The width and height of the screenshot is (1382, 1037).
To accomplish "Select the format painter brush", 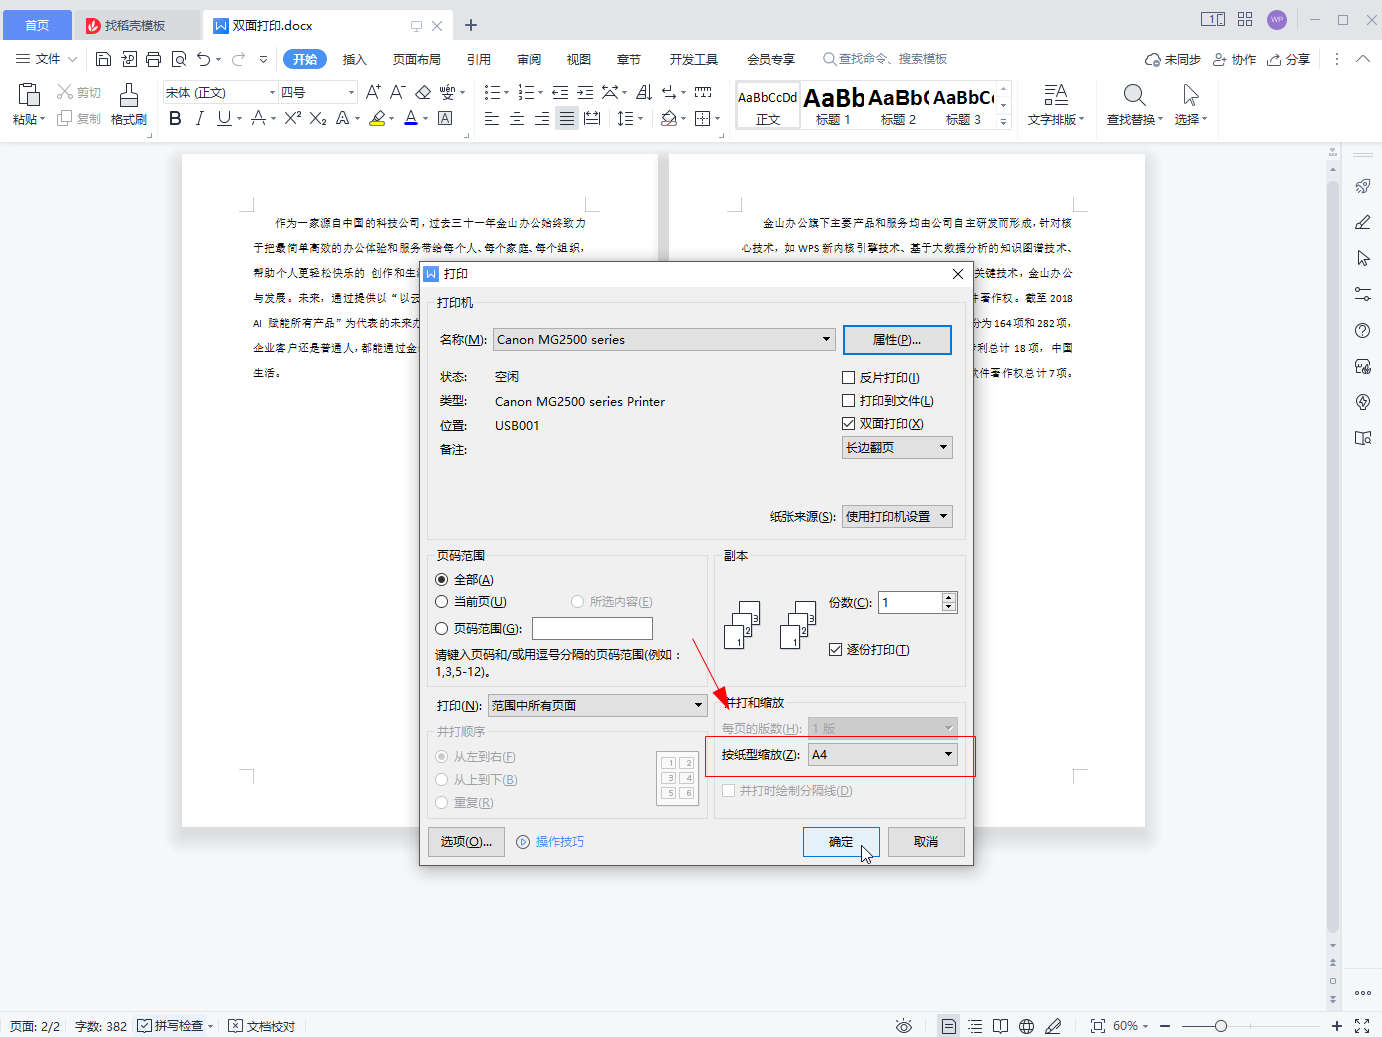I will tap(128, 95).
